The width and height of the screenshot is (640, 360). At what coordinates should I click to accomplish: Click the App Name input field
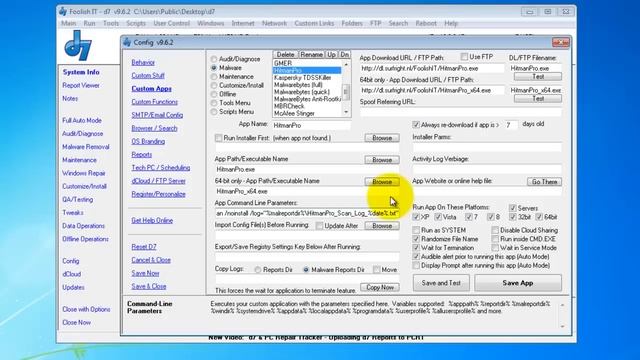tap(311, 125)
